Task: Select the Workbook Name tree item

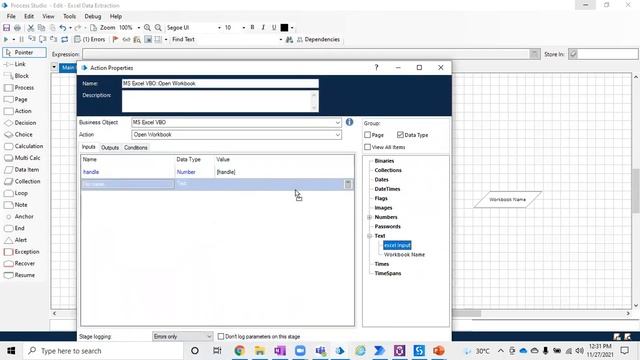Action: tap(404, 255)
